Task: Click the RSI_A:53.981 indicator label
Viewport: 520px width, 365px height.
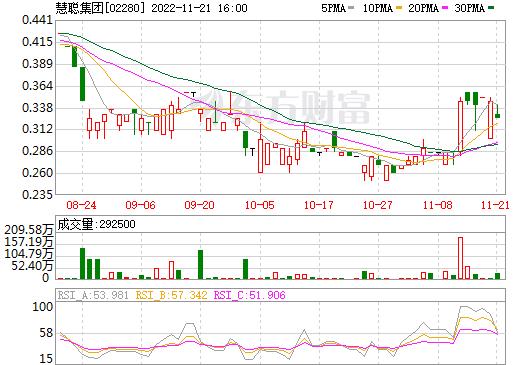Action: (93, 295)
